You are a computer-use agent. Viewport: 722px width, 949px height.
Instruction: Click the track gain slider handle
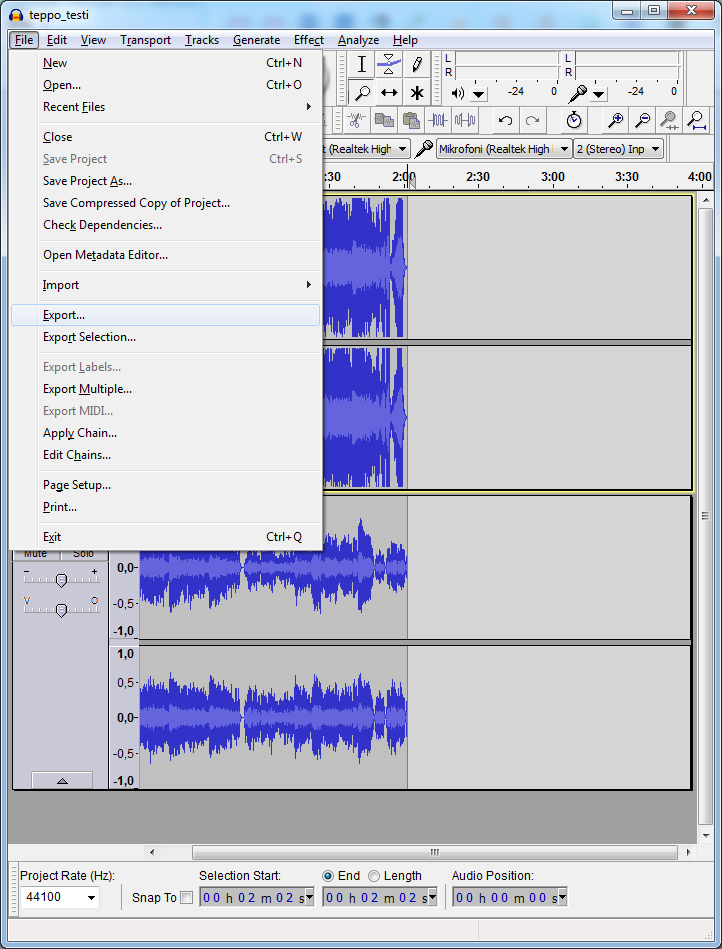coord(61,580)
